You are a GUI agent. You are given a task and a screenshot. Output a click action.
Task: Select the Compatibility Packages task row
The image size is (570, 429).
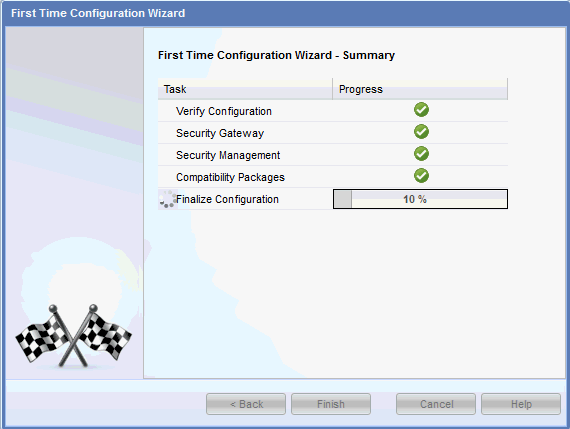333,177
